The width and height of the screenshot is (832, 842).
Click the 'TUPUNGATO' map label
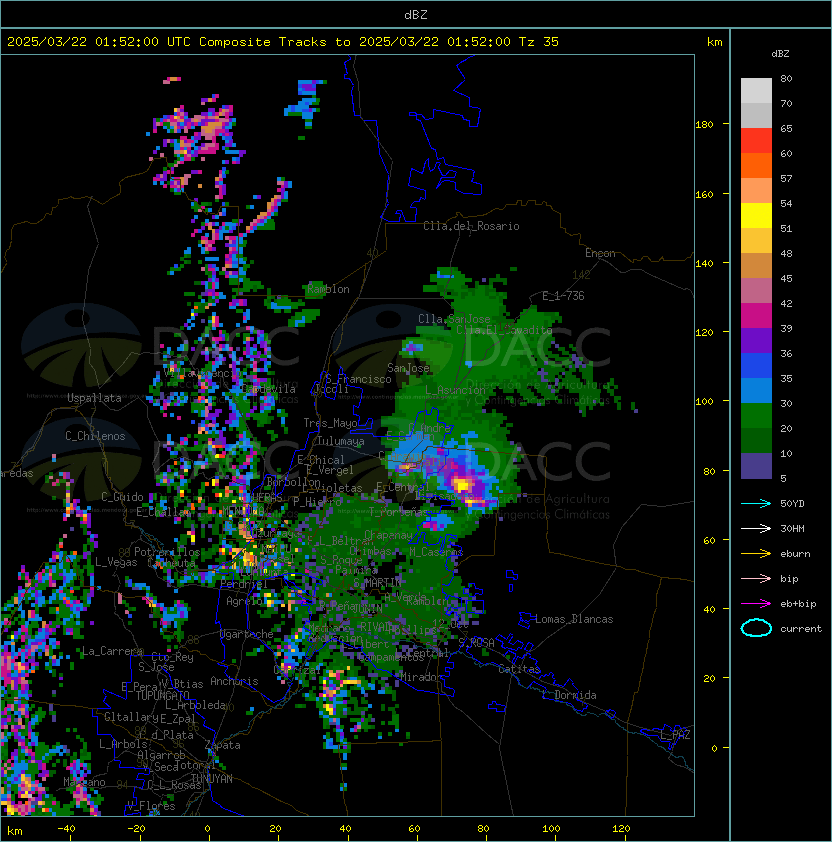click(x=162, y=695)
